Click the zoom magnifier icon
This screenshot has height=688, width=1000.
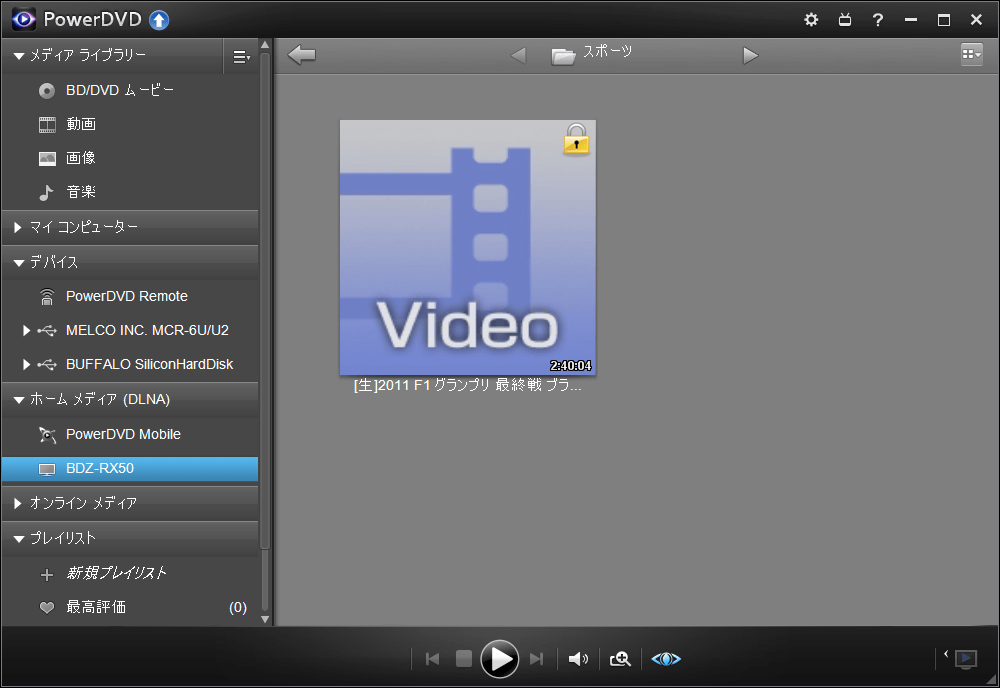point(620,659)
